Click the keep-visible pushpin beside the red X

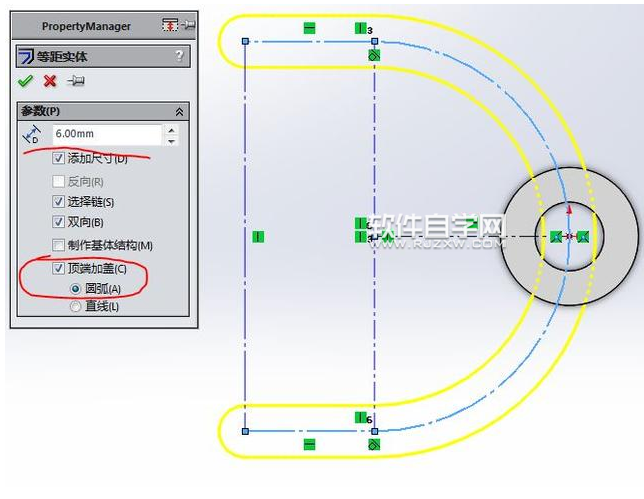click(75, 81)
